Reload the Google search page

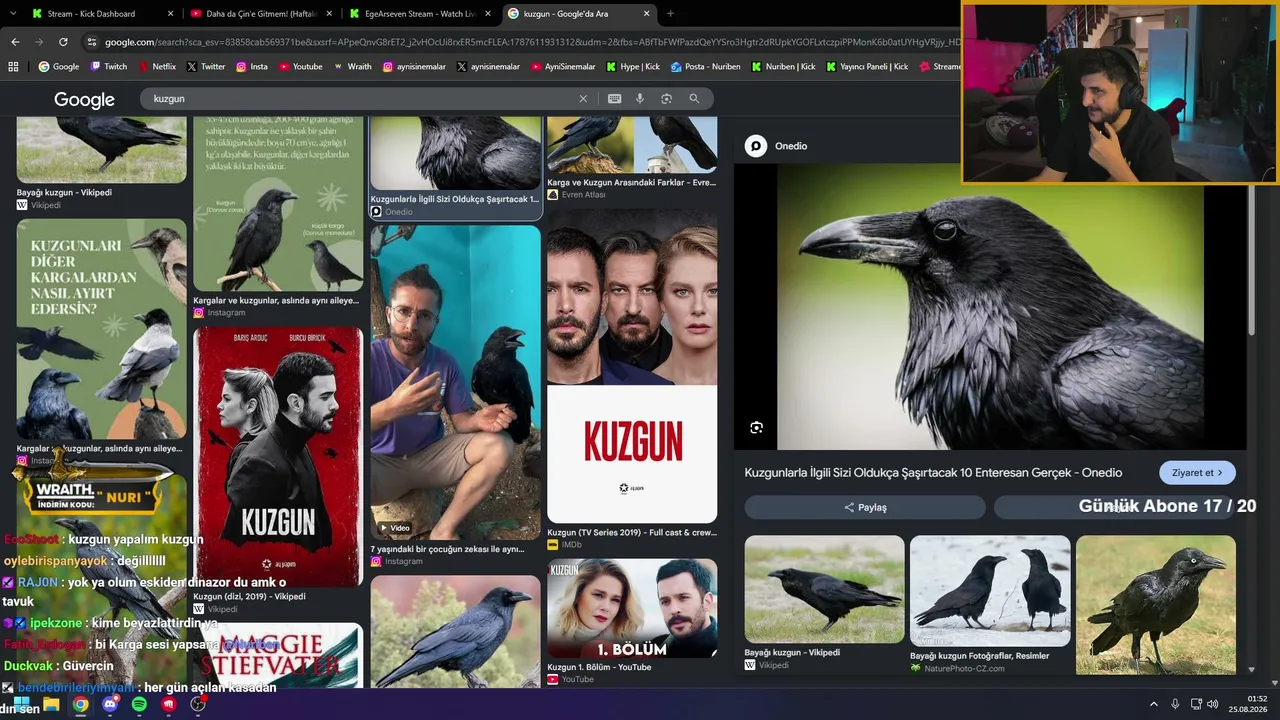(63, 42)
